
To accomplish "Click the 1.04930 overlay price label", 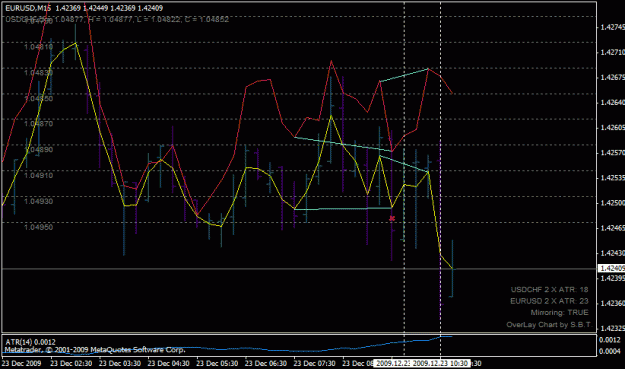I will [38, 201].
